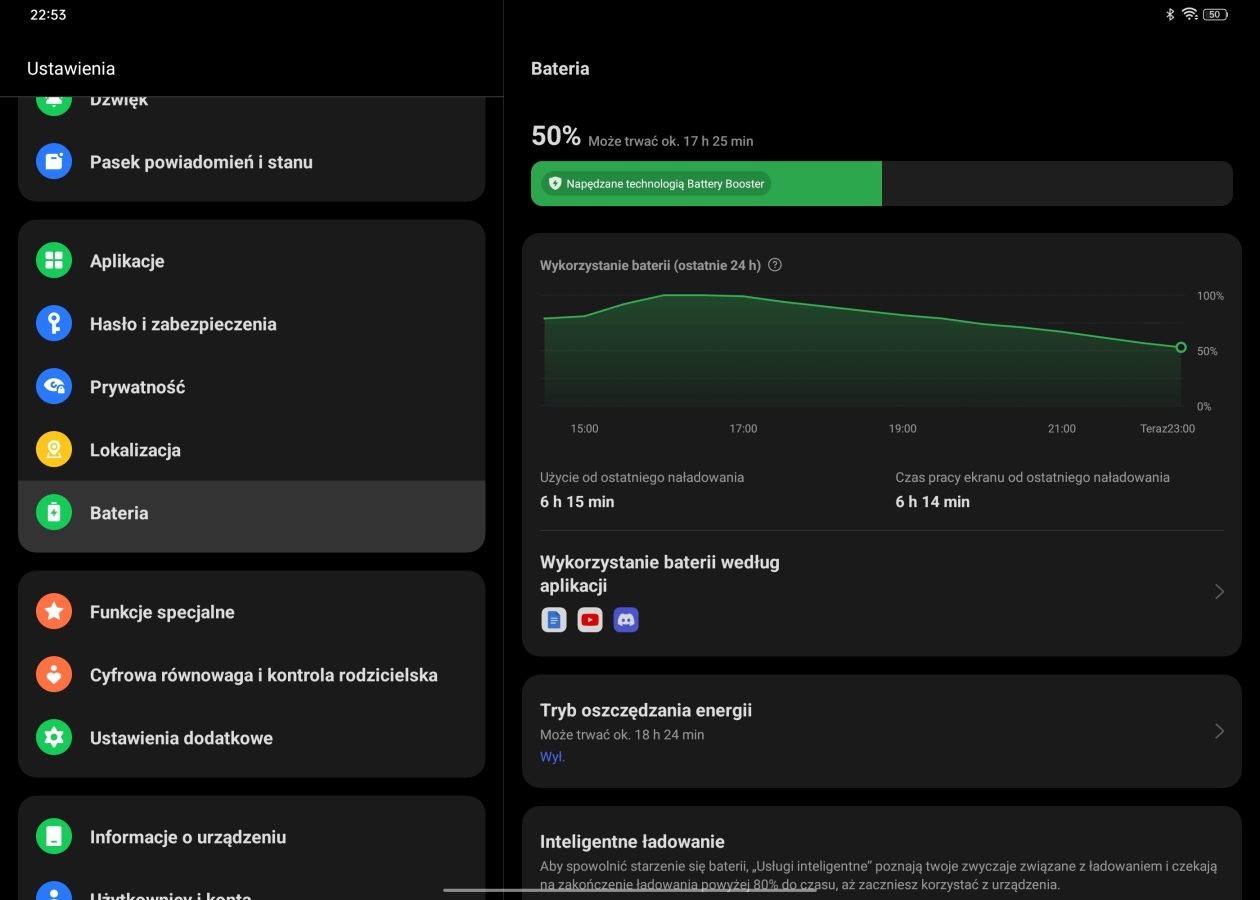Open Tryb oszczędzania energii chevron arrow
This screenshot has width=1260, height=900.
pos(1219,731)
